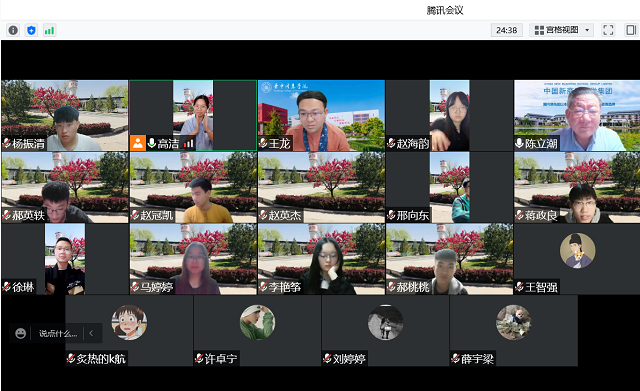640x391 pixels.
Task: Click muted mic icon of 马婷婷
Action: [135, 287]
